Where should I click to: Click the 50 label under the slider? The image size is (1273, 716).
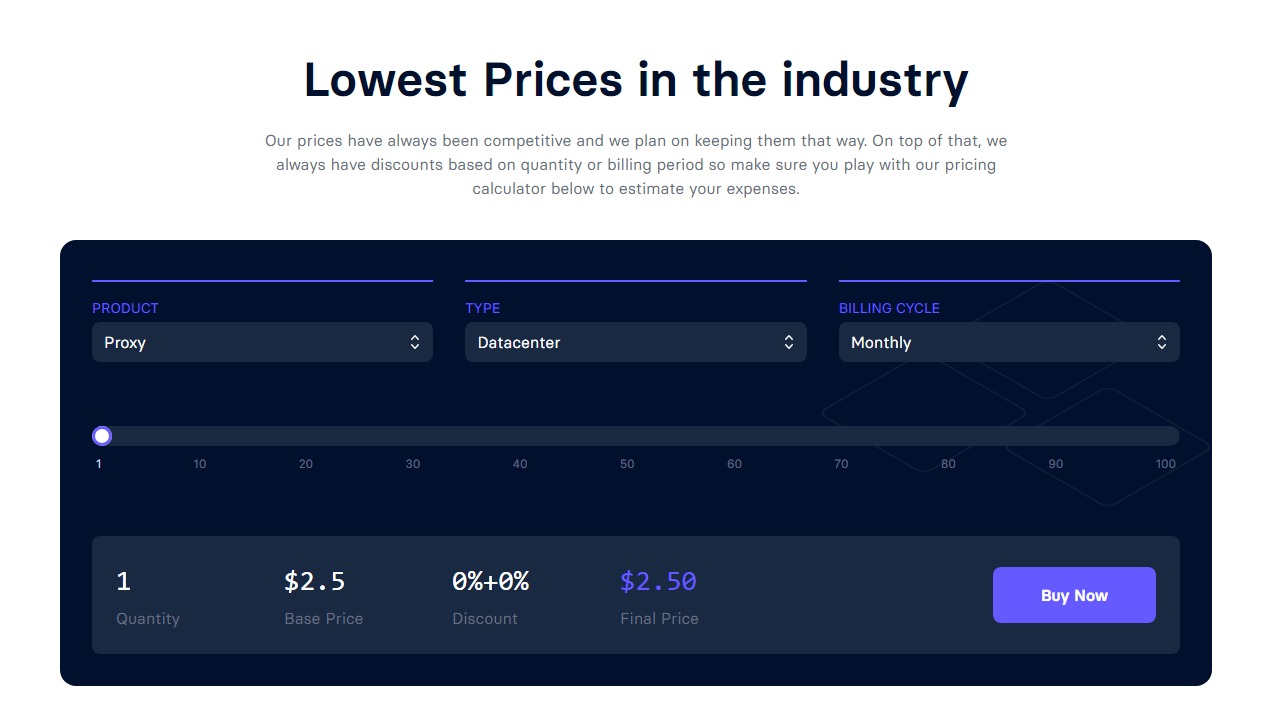(627, 464)
